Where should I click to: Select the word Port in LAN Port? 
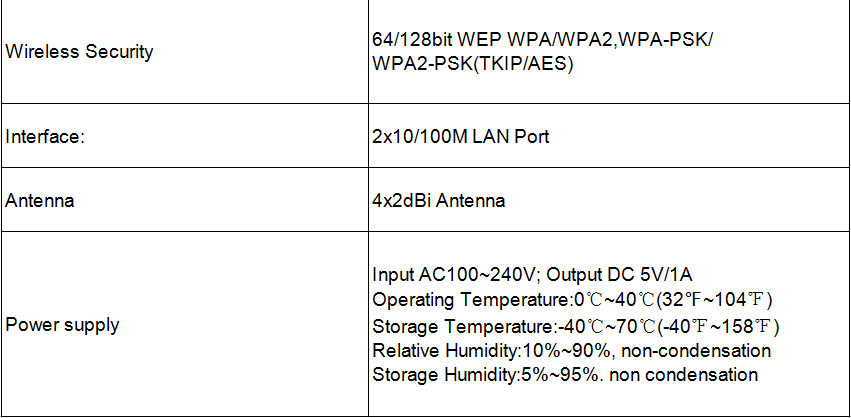[x=531, y=136]
